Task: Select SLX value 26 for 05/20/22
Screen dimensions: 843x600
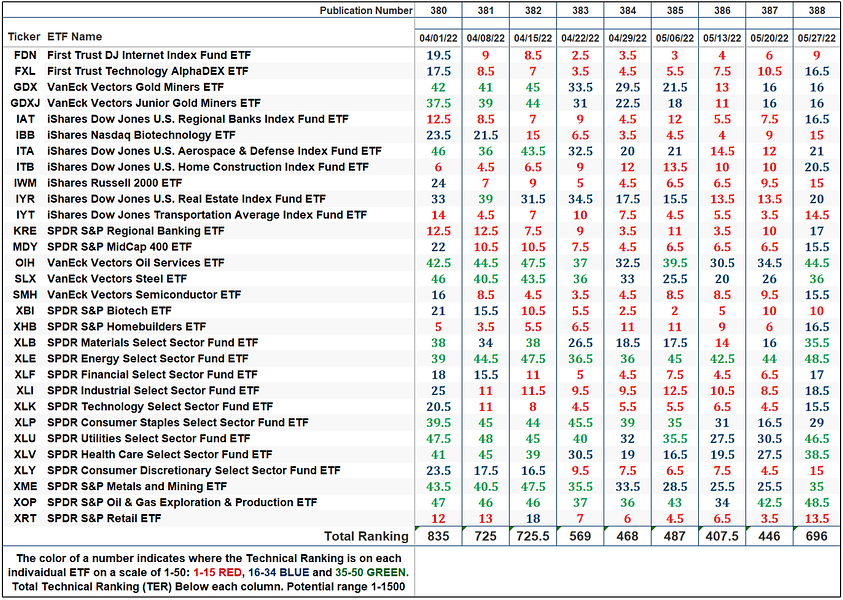Action: [769, 278]
